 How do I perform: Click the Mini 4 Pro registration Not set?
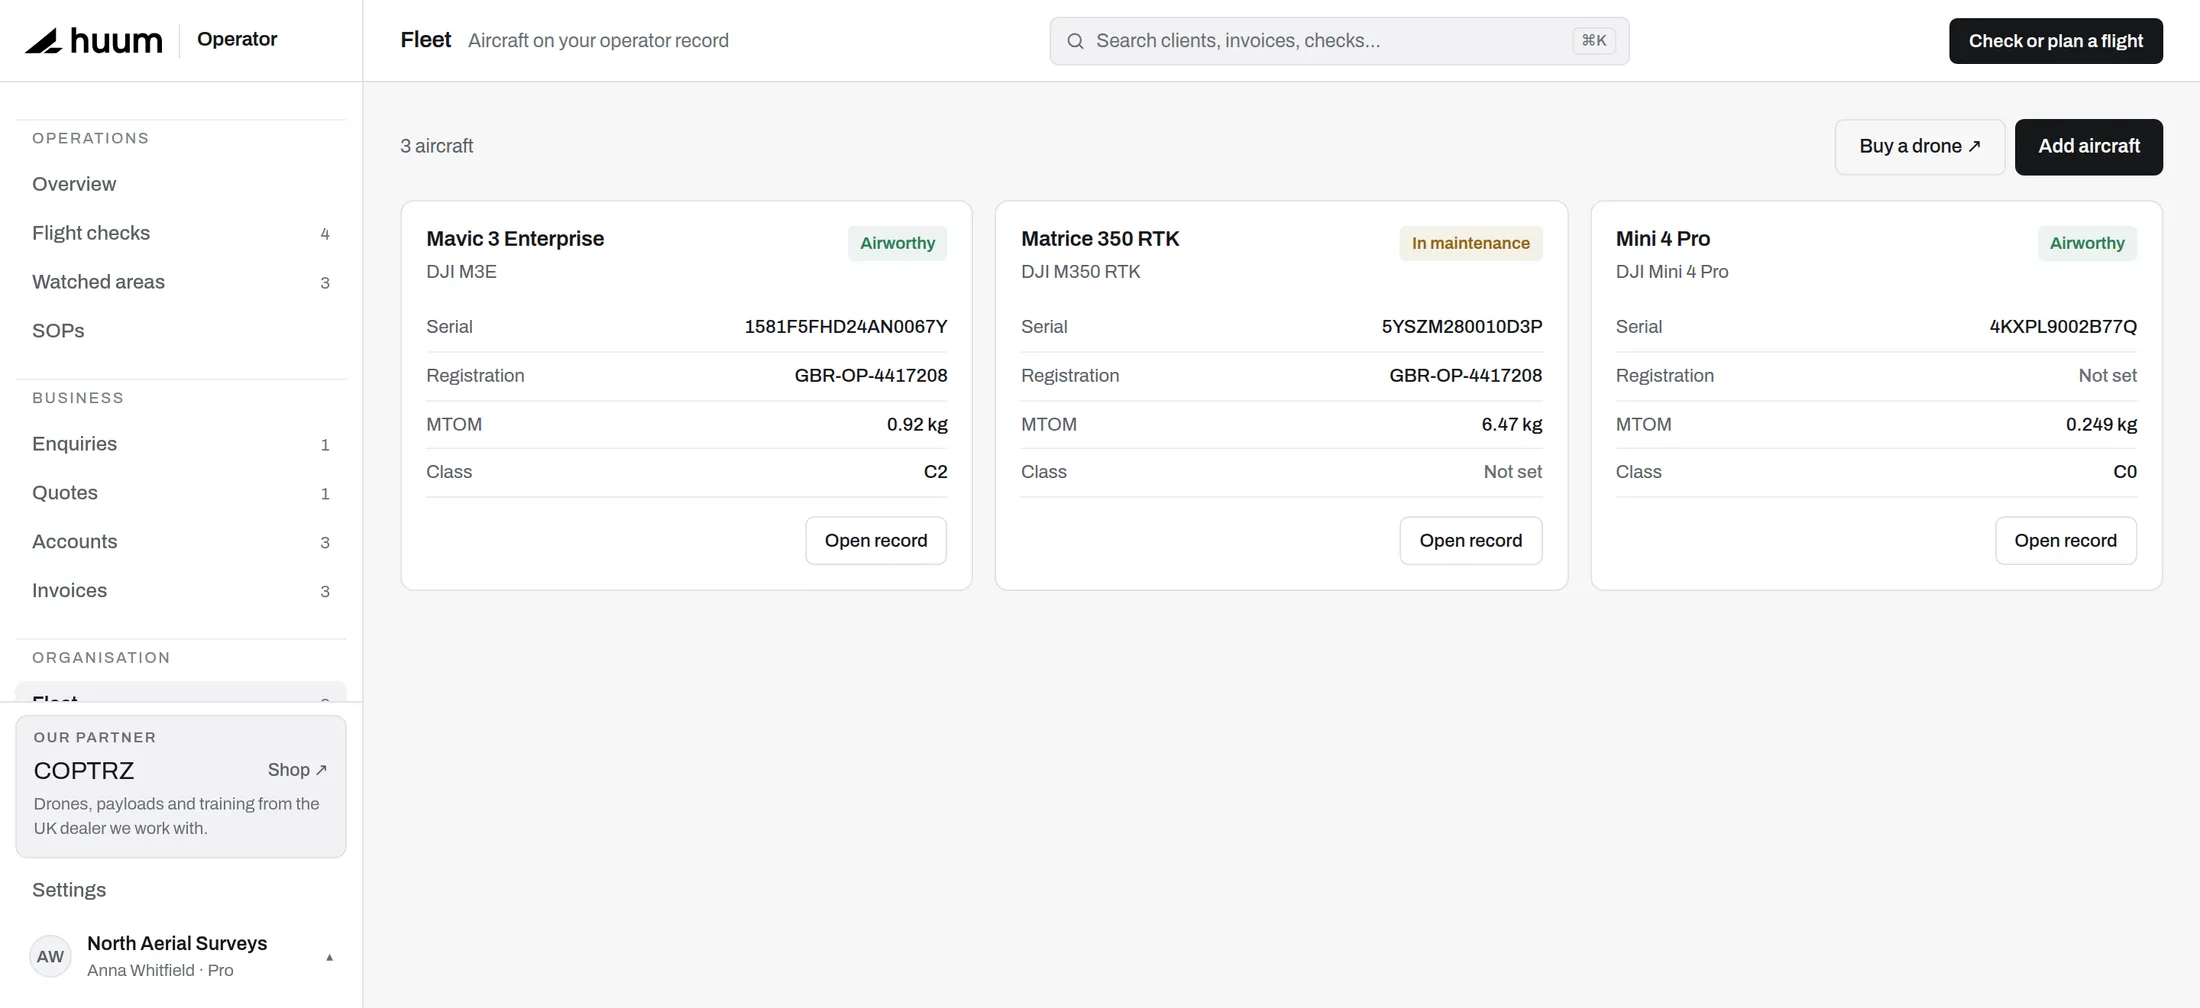(2108, 376)
